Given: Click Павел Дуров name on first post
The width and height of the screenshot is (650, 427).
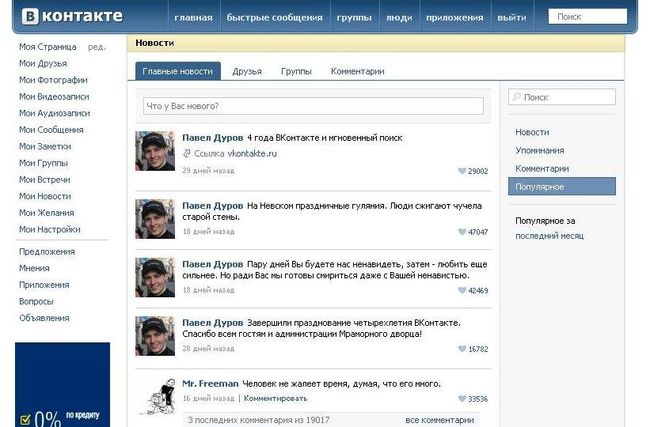Looking at the screenshot, I should coord(213,138).
